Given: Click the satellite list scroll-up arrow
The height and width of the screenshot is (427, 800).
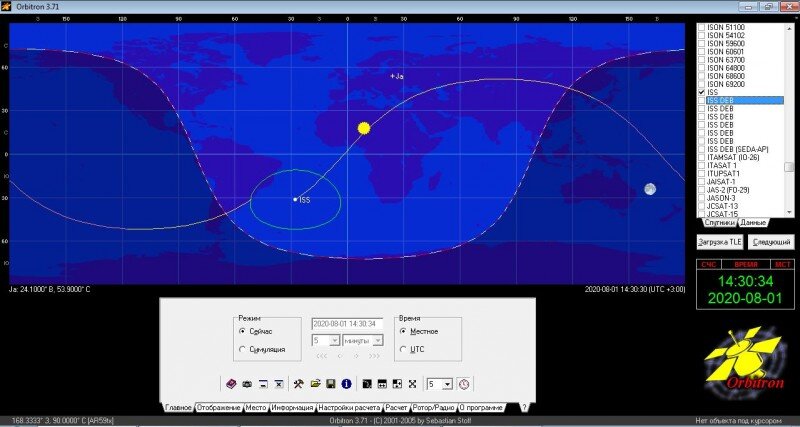Looking at the screenshot, I should click(x=789, y=27).
